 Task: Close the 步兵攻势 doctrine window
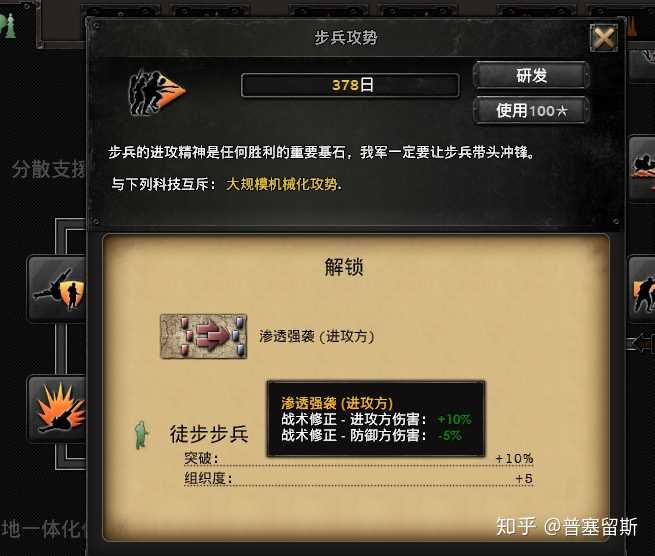[x=604, y=38]
